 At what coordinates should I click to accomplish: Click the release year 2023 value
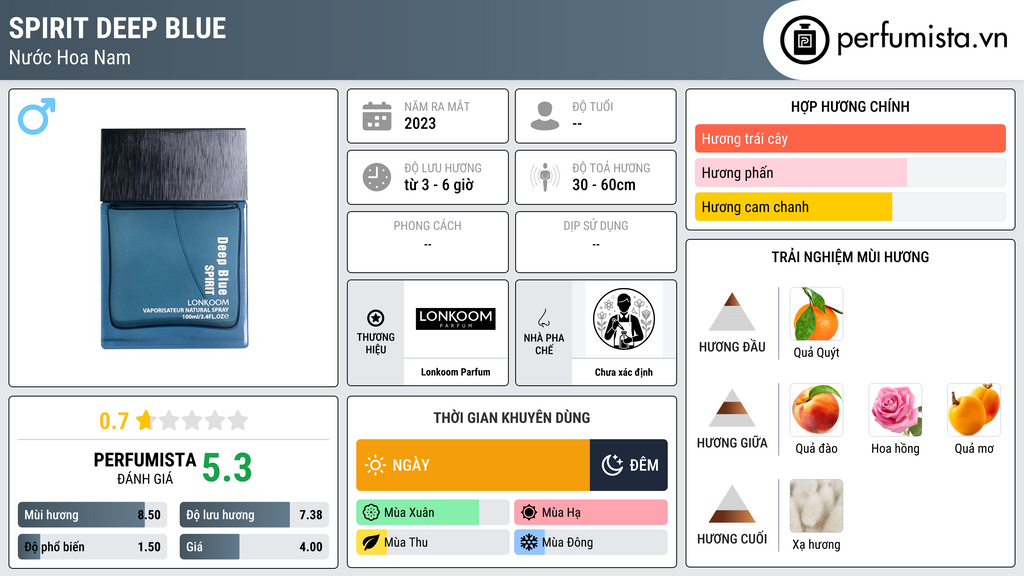click(x=420, y=123)
